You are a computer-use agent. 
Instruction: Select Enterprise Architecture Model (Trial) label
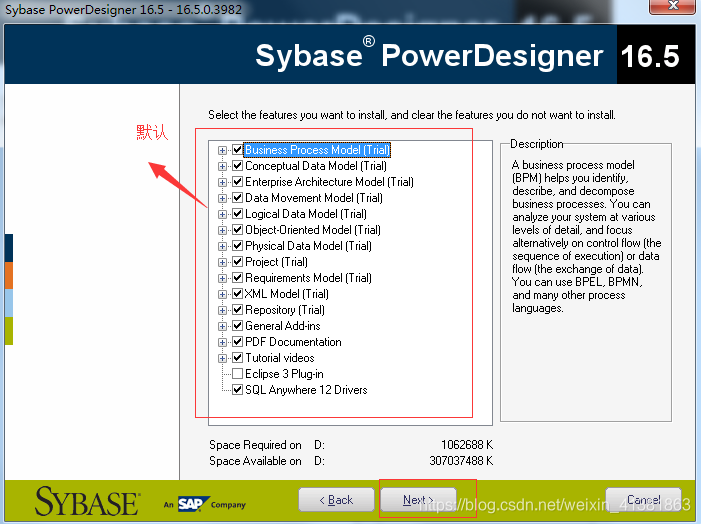329,182
